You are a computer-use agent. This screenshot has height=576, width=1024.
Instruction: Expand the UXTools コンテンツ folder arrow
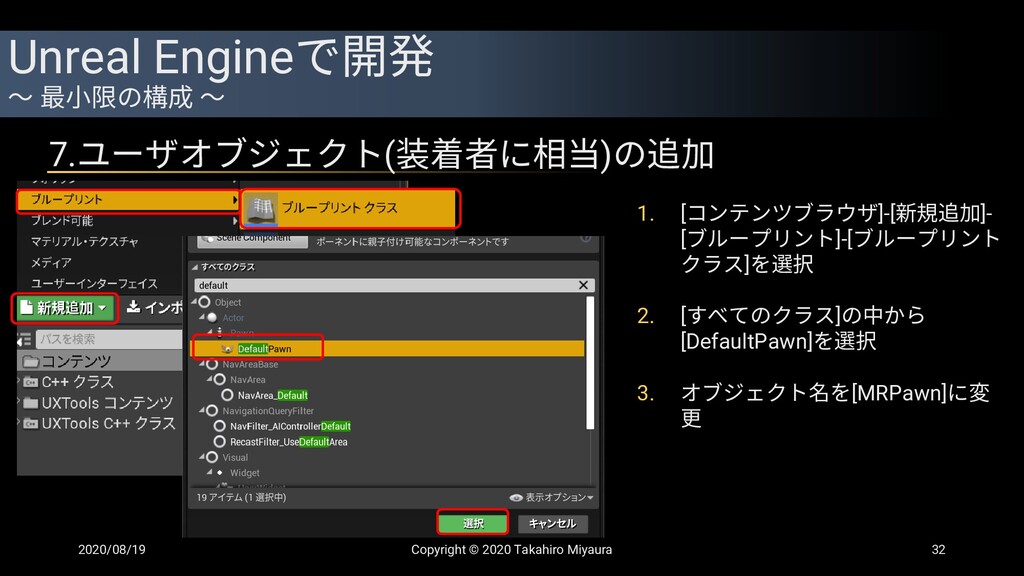[x=19, y=402]
